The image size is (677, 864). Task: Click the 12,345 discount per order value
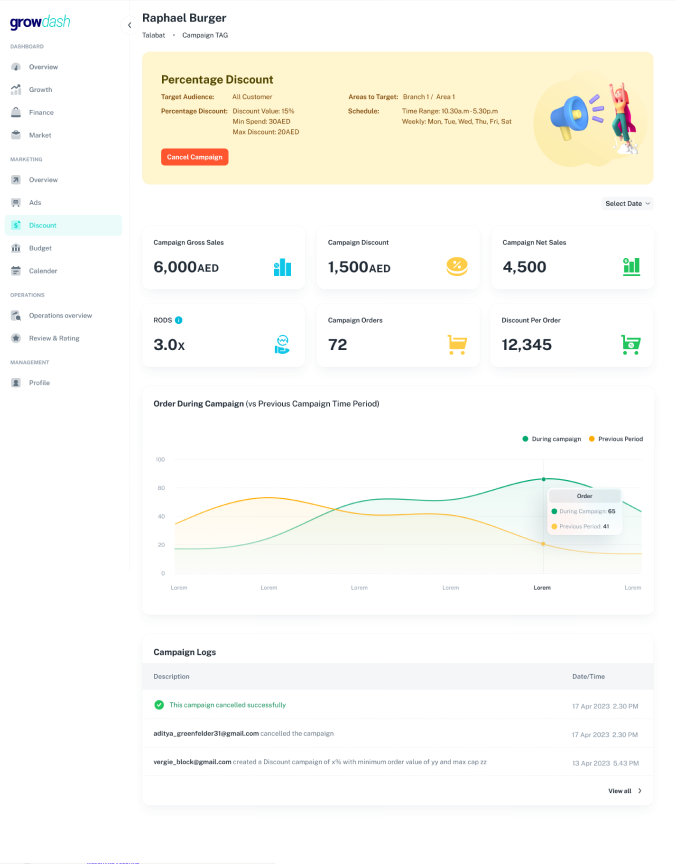tap(527, 345)
